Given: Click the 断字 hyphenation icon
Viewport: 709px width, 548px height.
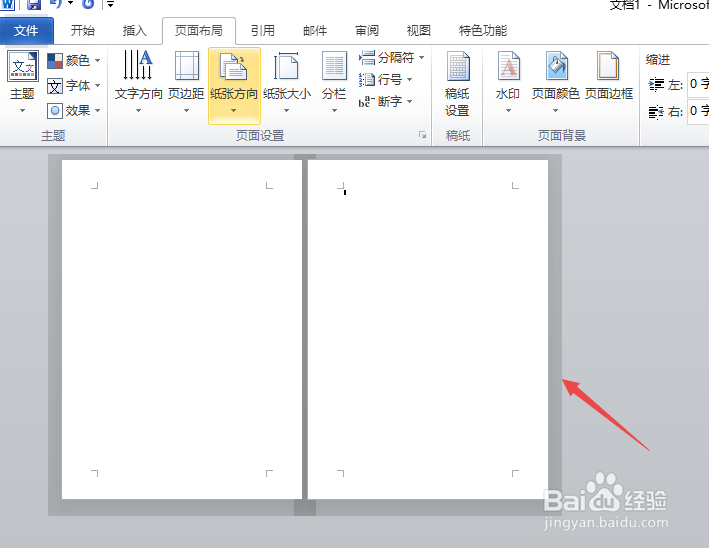Looking at the screenshot, I should pyautogui.click(x=367, y=101).
